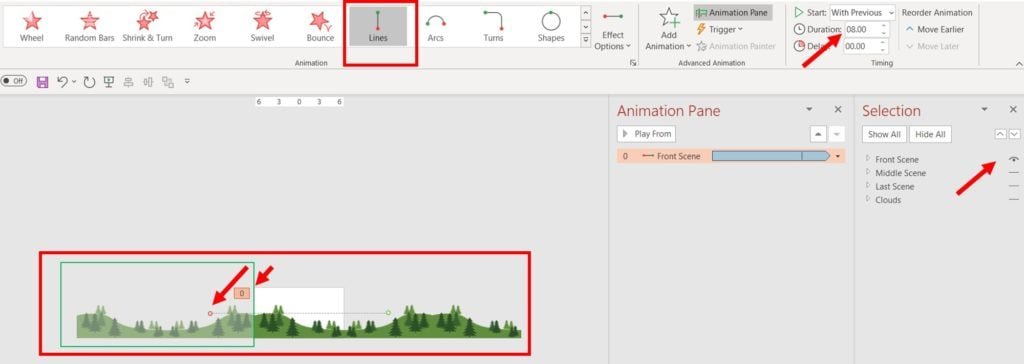Pick the Turns motion path
The height and width of the screenshot is (364, 1024).
493,27
